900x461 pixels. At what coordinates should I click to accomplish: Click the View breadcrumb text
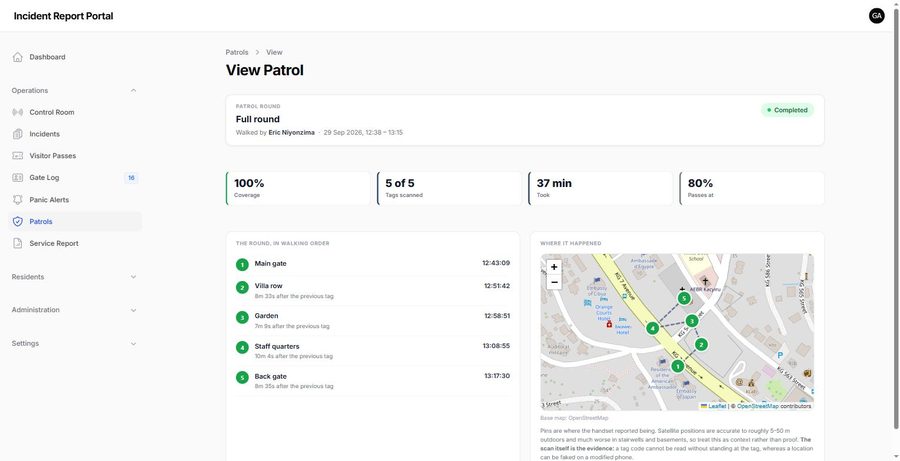274,52
